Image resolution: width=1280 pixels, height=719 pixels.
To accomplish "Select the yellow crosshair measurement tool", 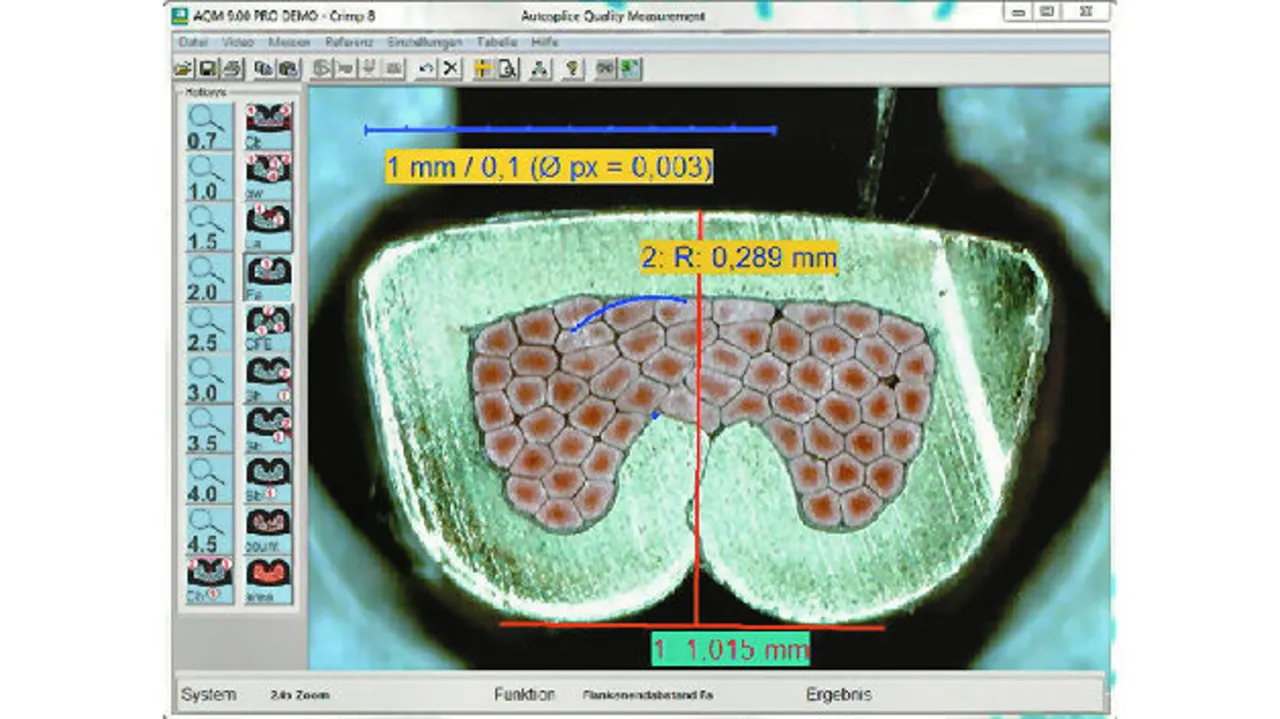I will point(483,69).
